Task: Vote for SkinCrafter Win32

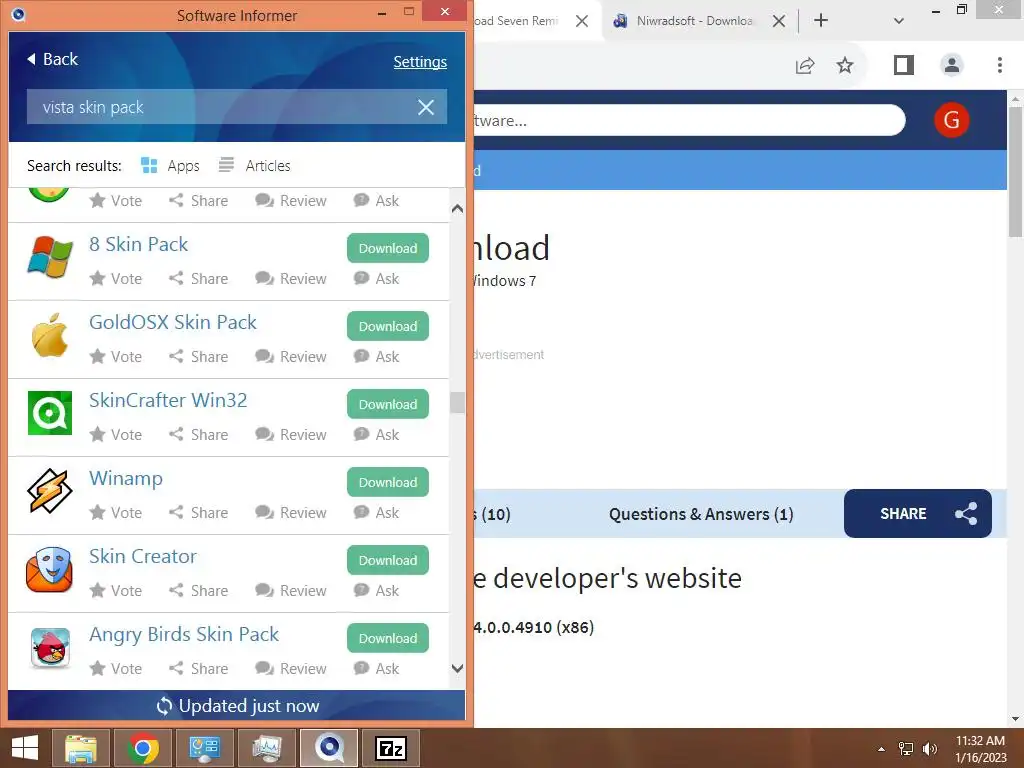Action: click(116, 435)
